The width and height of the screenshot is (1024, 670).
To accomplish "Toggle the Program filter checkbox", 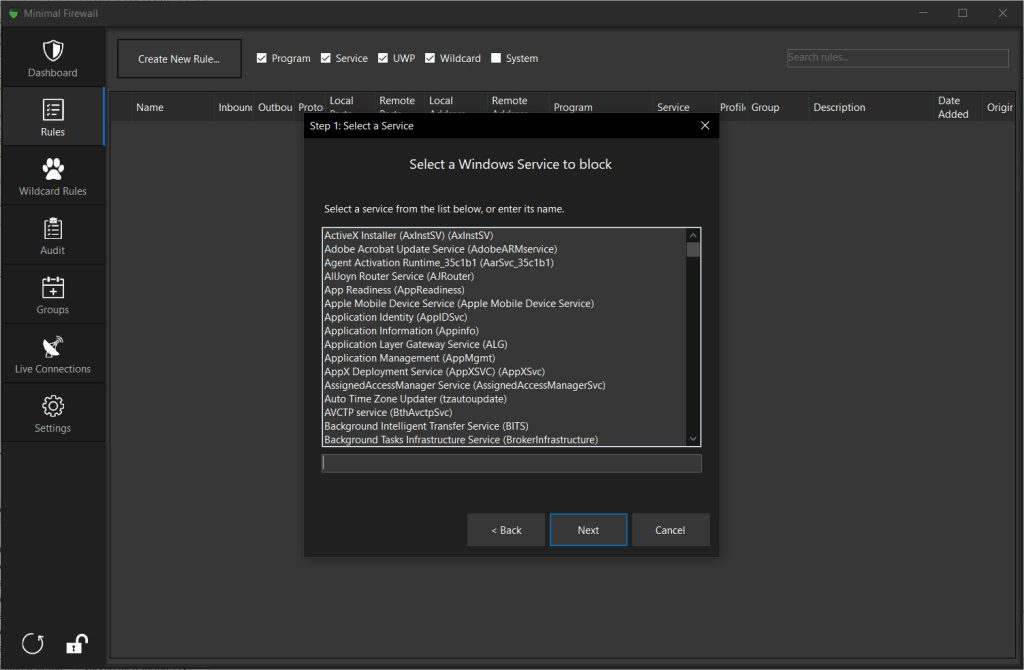I will pyautogui.click(x=262, y=58).
